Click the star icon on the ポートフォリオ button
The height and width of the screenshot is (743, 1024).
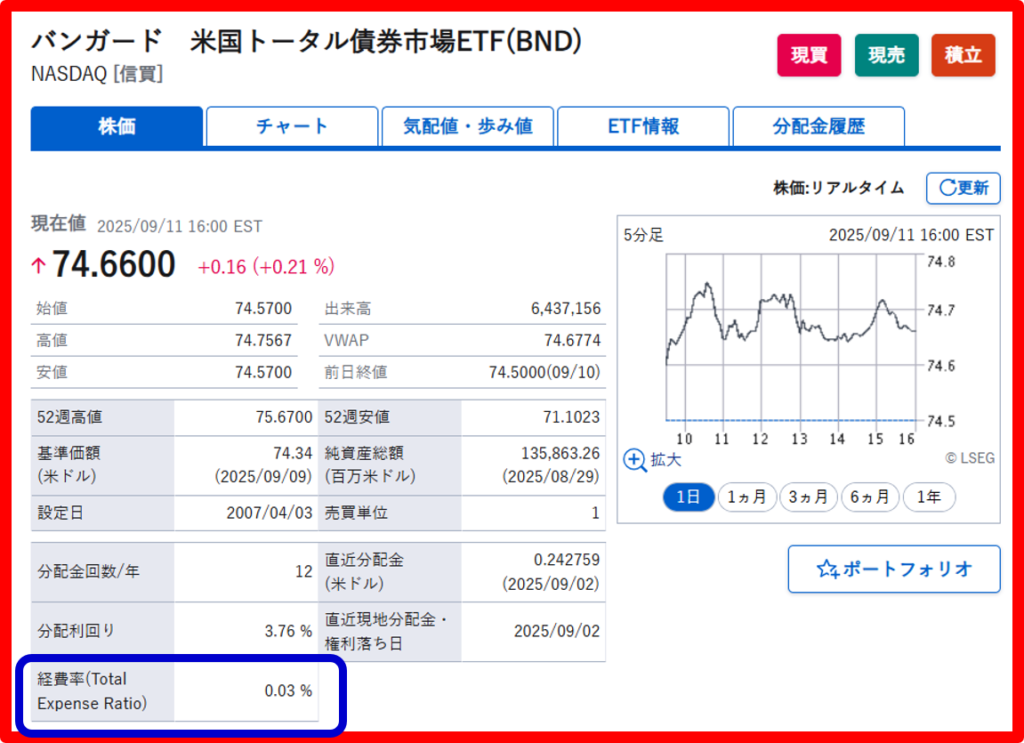coord(827,569)
